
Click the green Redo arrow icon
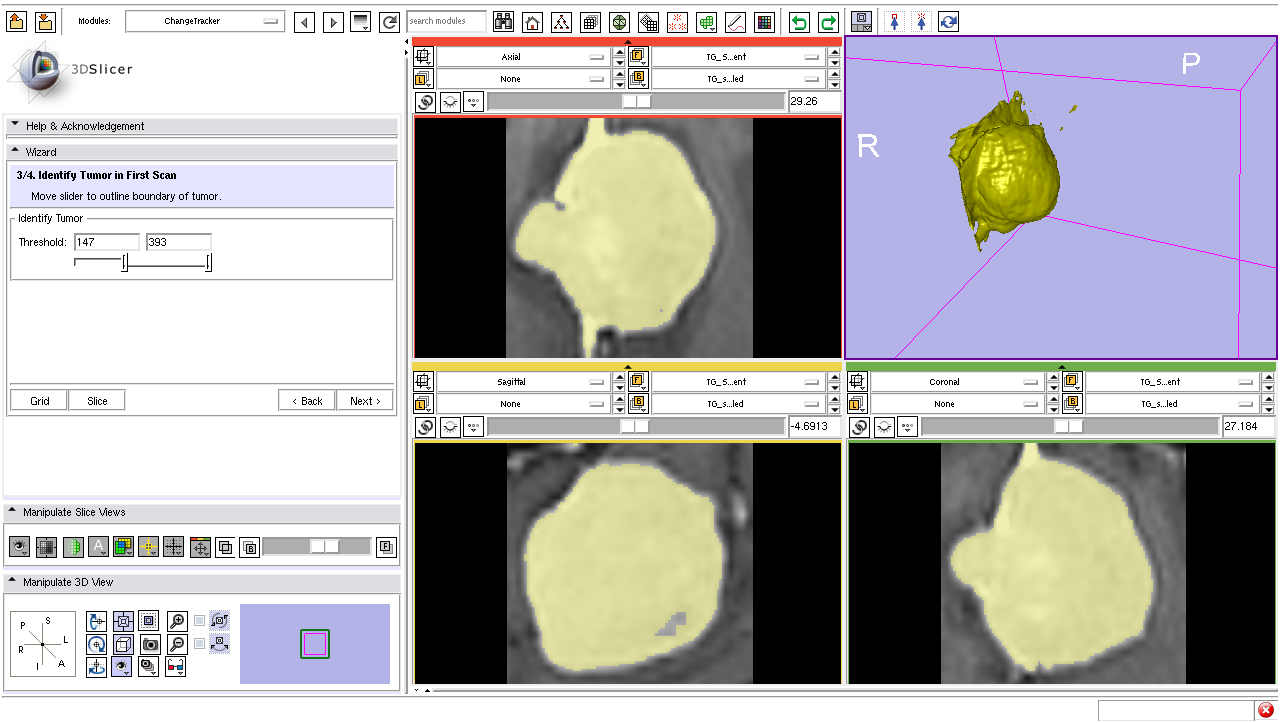coord(828,22)
